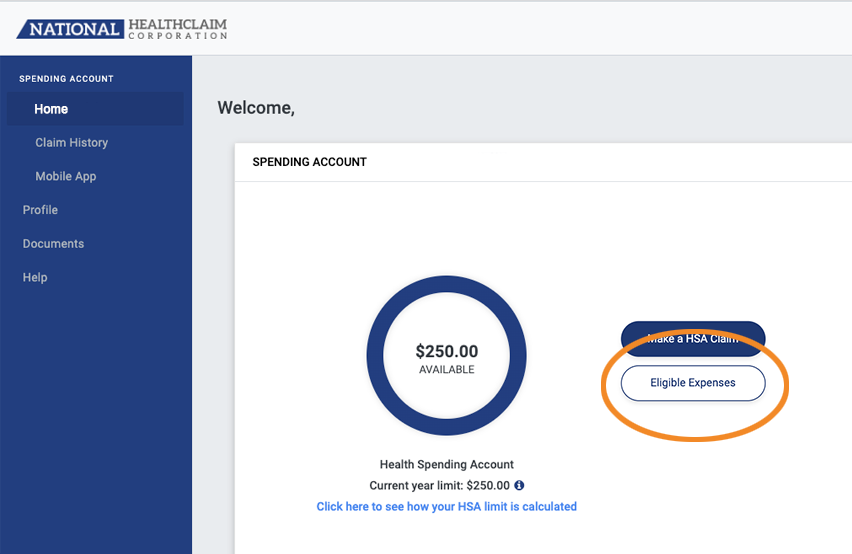The height and width of the screenshot is (554, 852).
Task: Click the SPENDING ACCOUNT card heading
Action: click(x=310, y=162)
